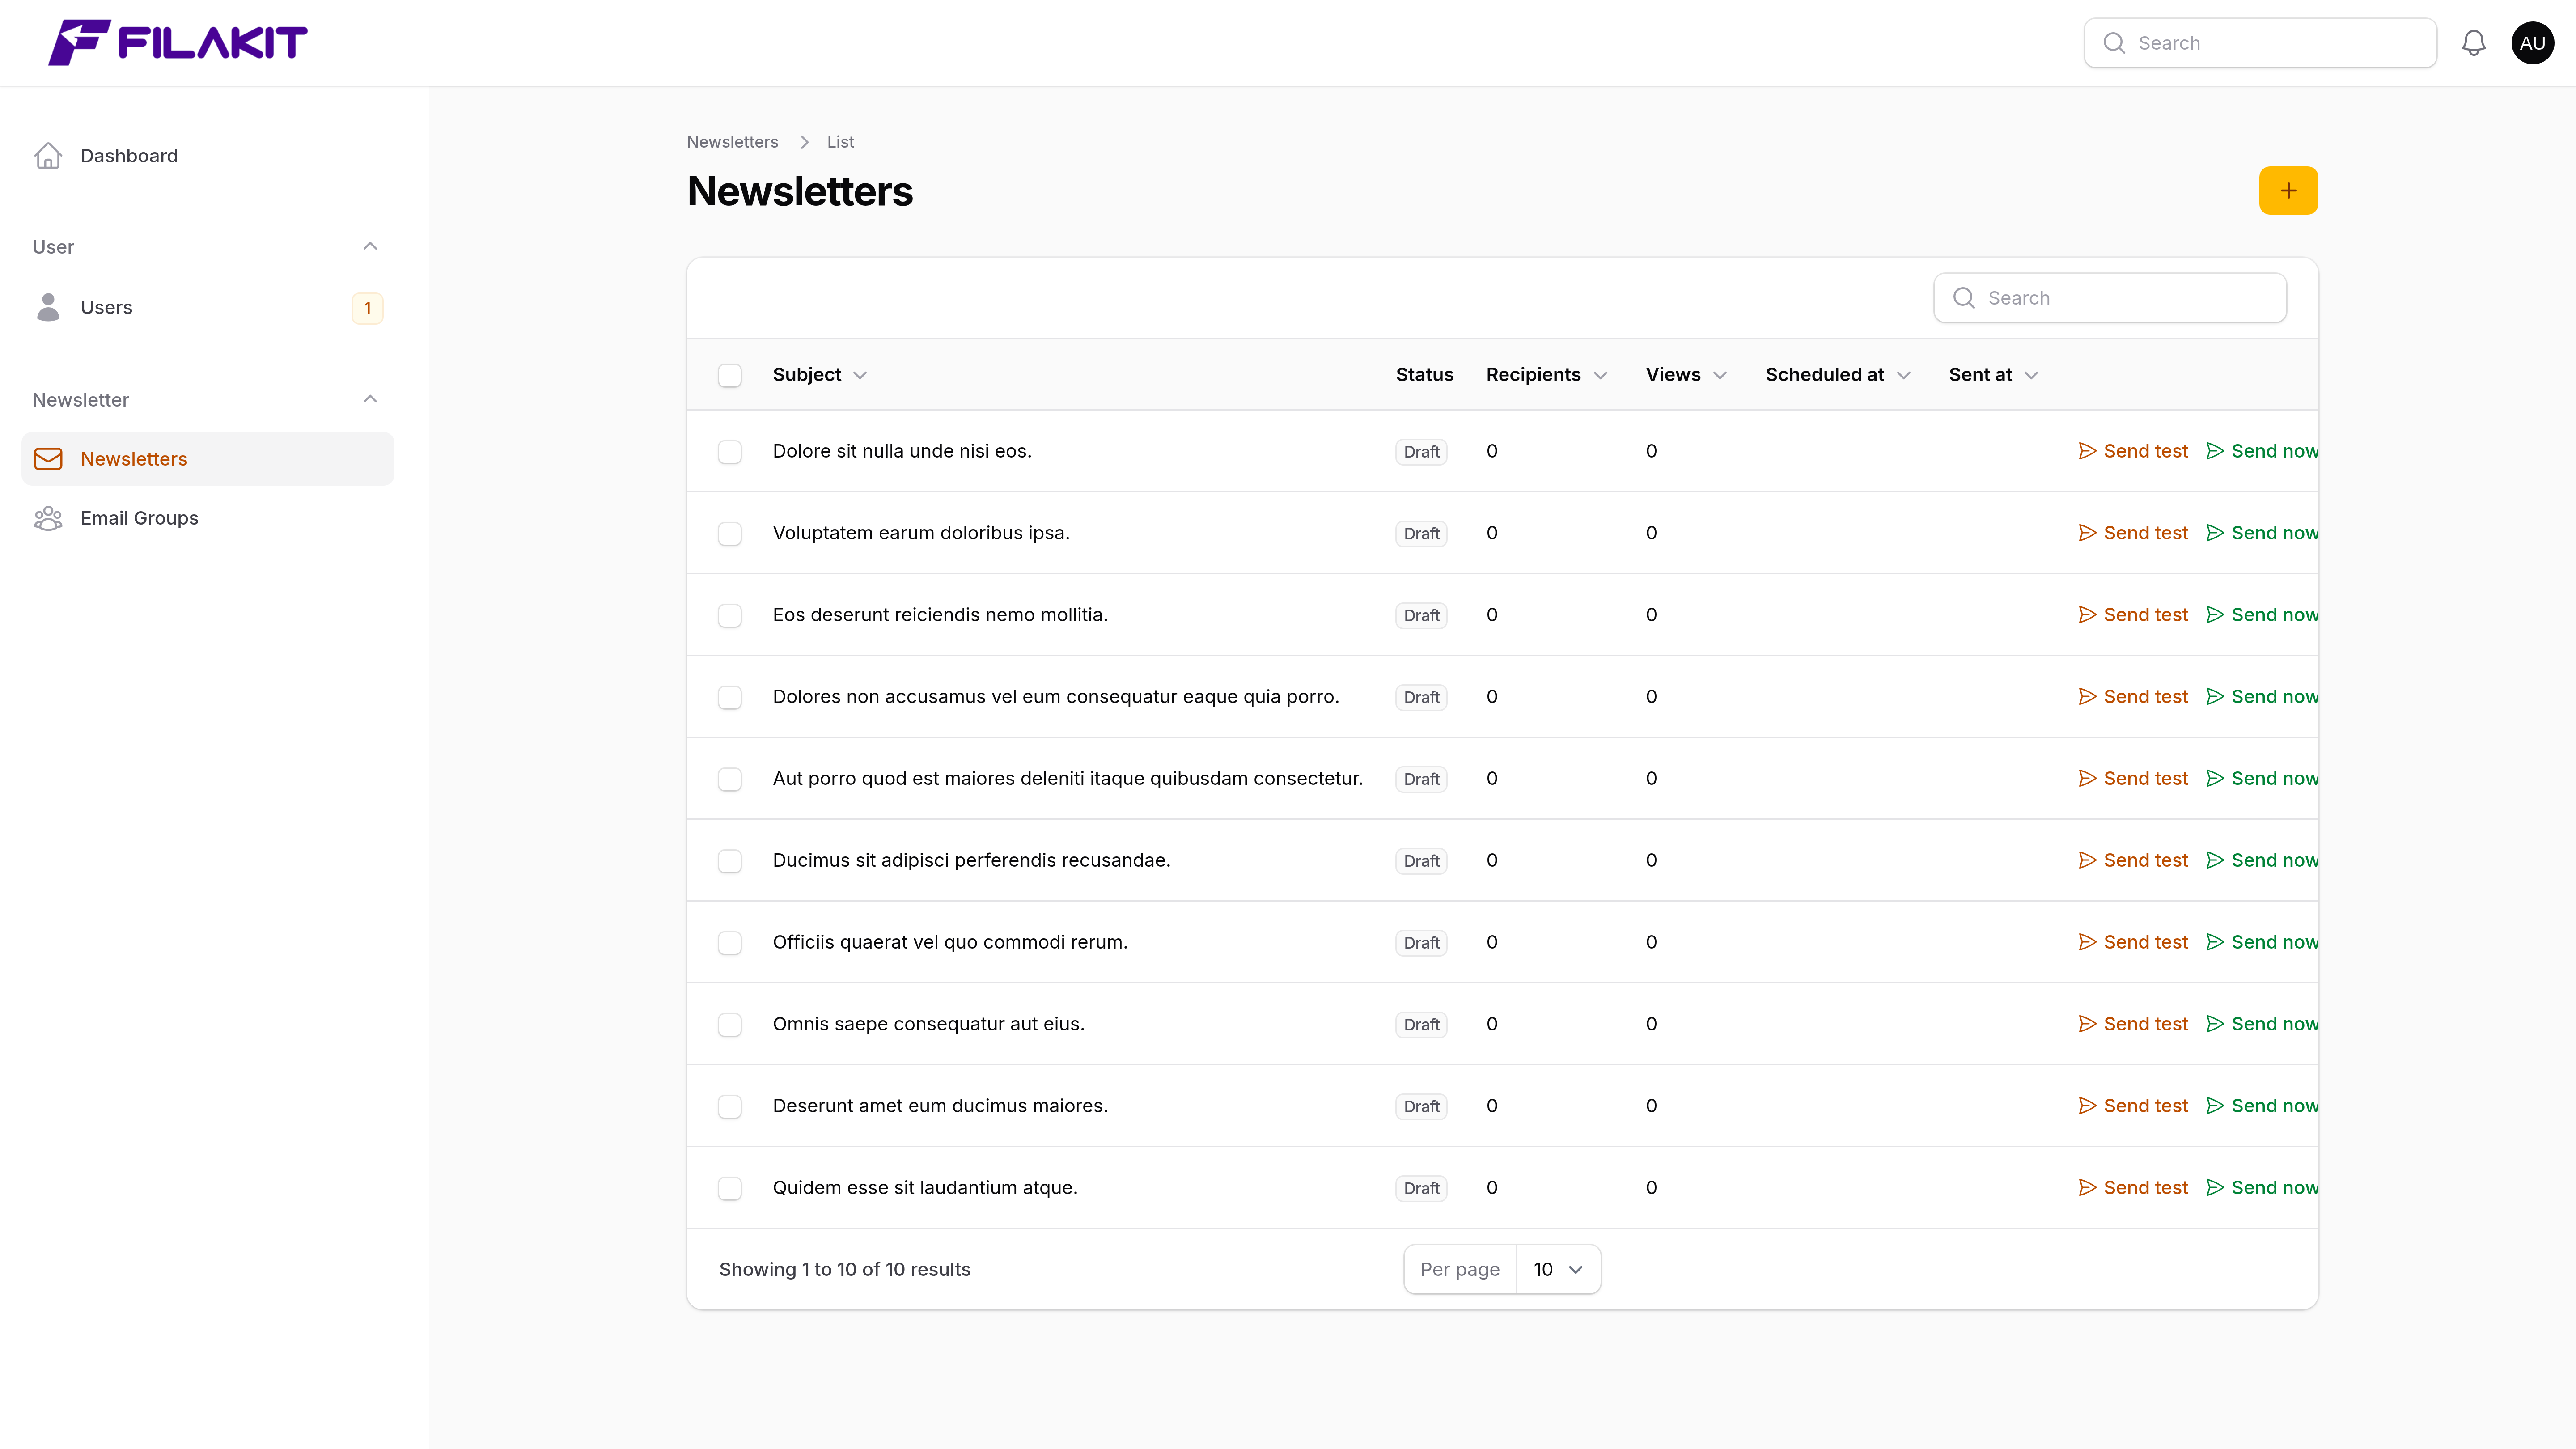This screenshot has width=2576, height=1449.
Task: Collapse the Newsletter sidebar group
Action: pyautogui.click(x=370, y=399)
